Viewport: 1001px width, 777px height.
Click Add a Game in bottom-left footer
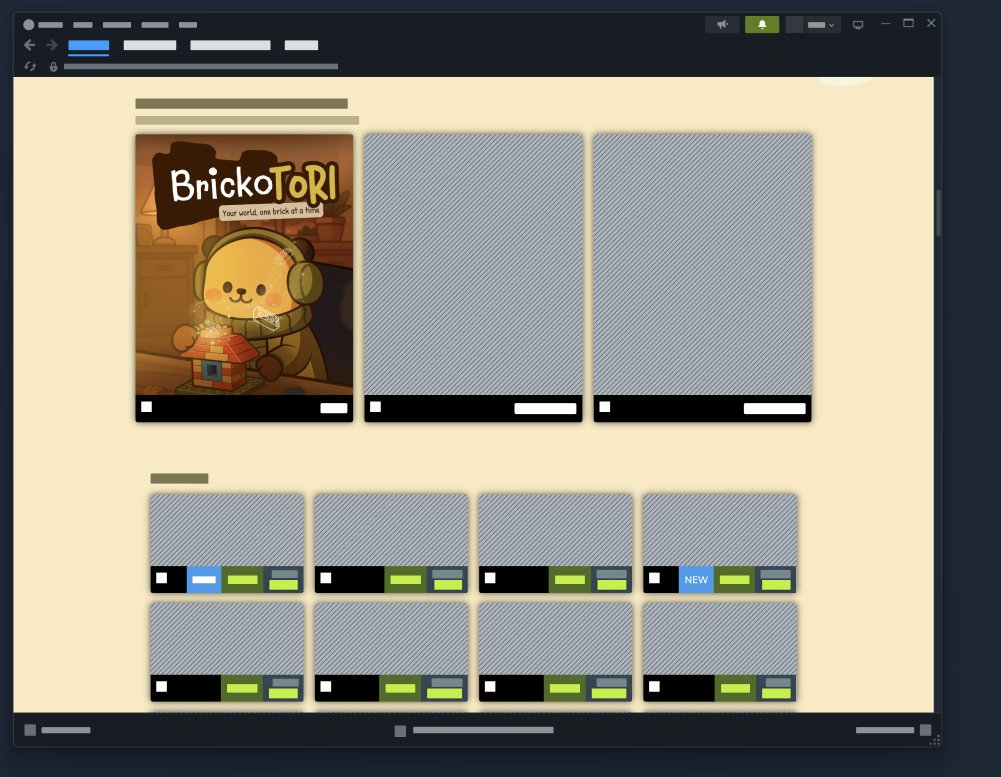tap(57, 730)
